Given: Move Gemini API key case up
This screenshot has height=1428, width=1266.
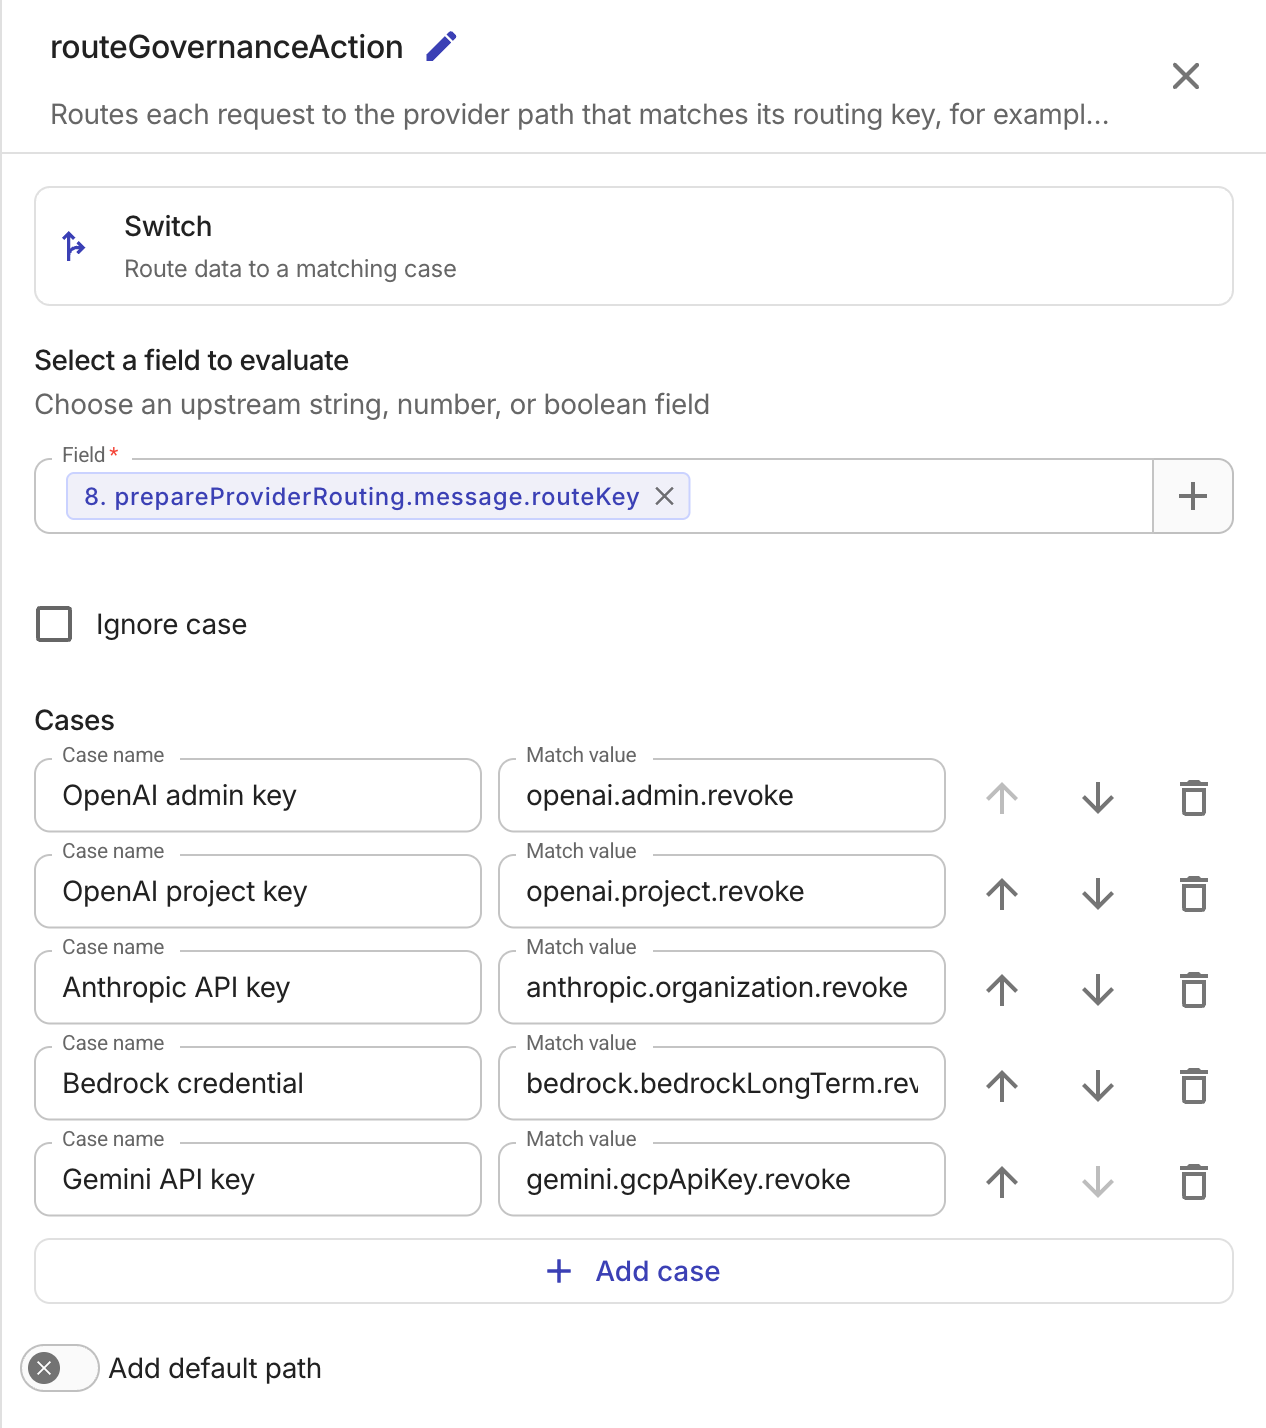Looking at the screenshot, I should [x=1001, y=1181].
